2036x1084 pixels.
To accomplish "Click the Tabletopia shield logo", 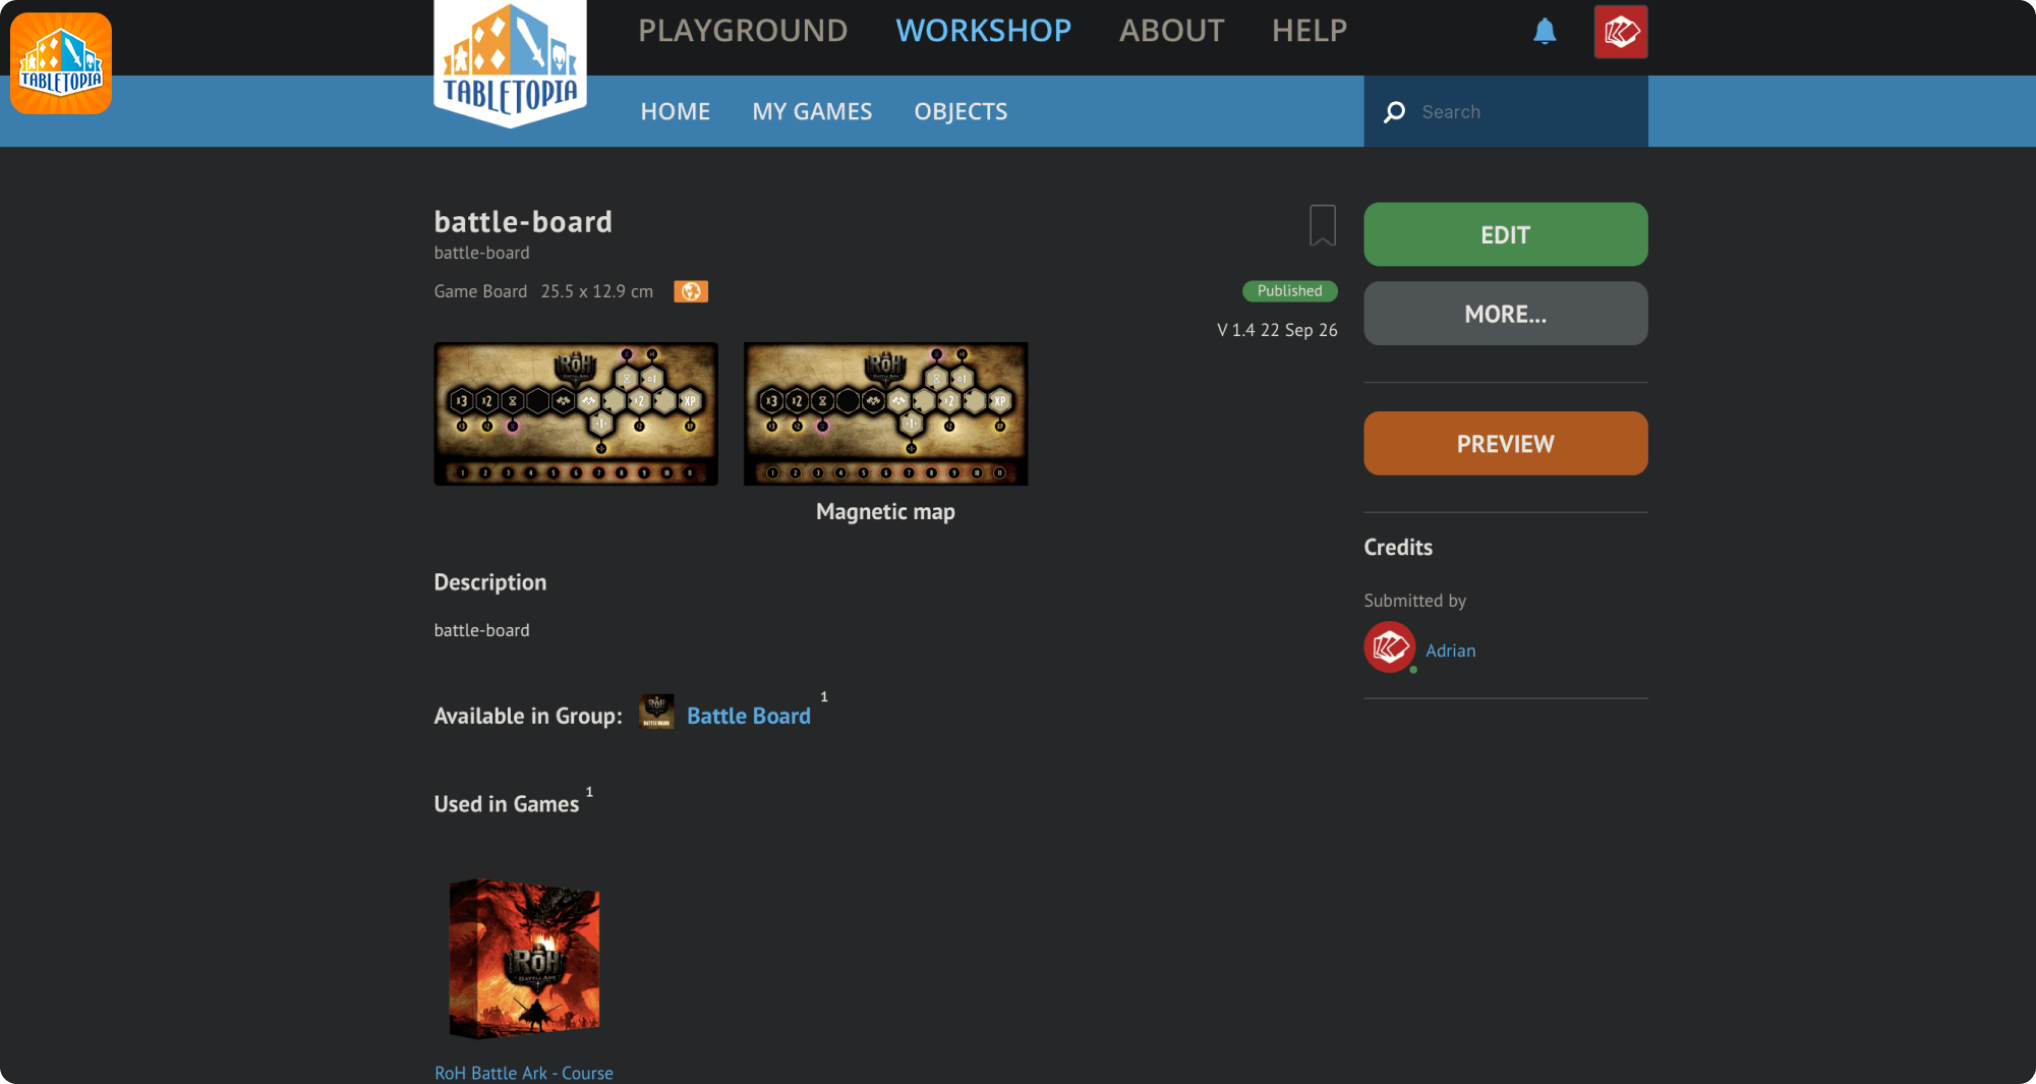I will pyautogui.click(x=510, y=63).
